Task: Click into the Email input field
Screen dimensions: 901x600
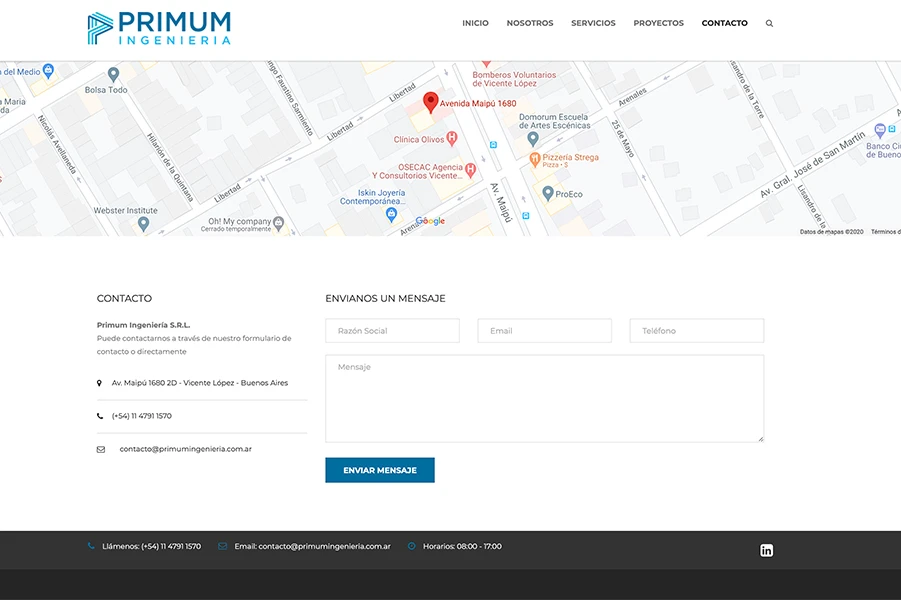Action: 544,331
